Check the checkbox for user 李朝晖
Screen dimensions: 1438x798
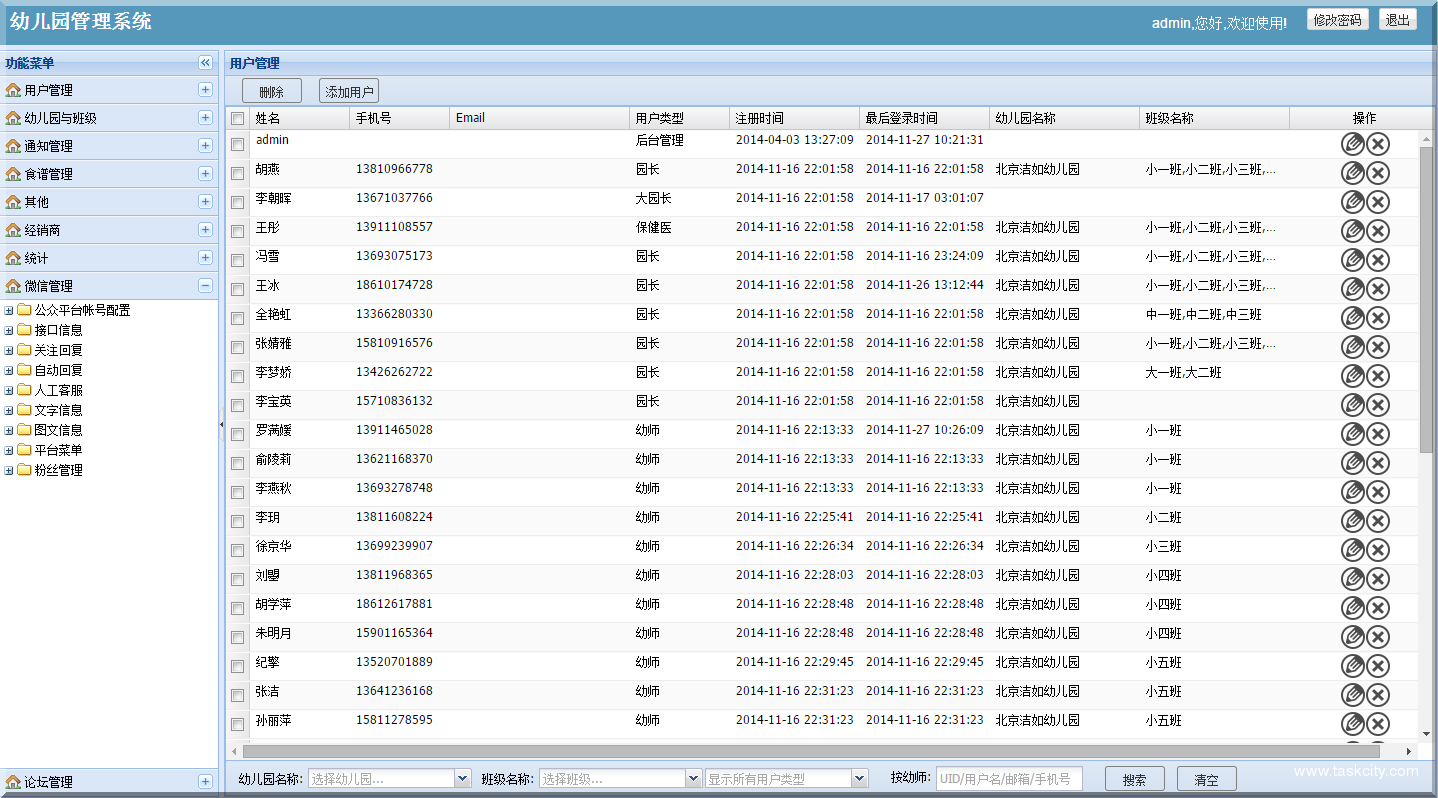click(x=238, y=202)
